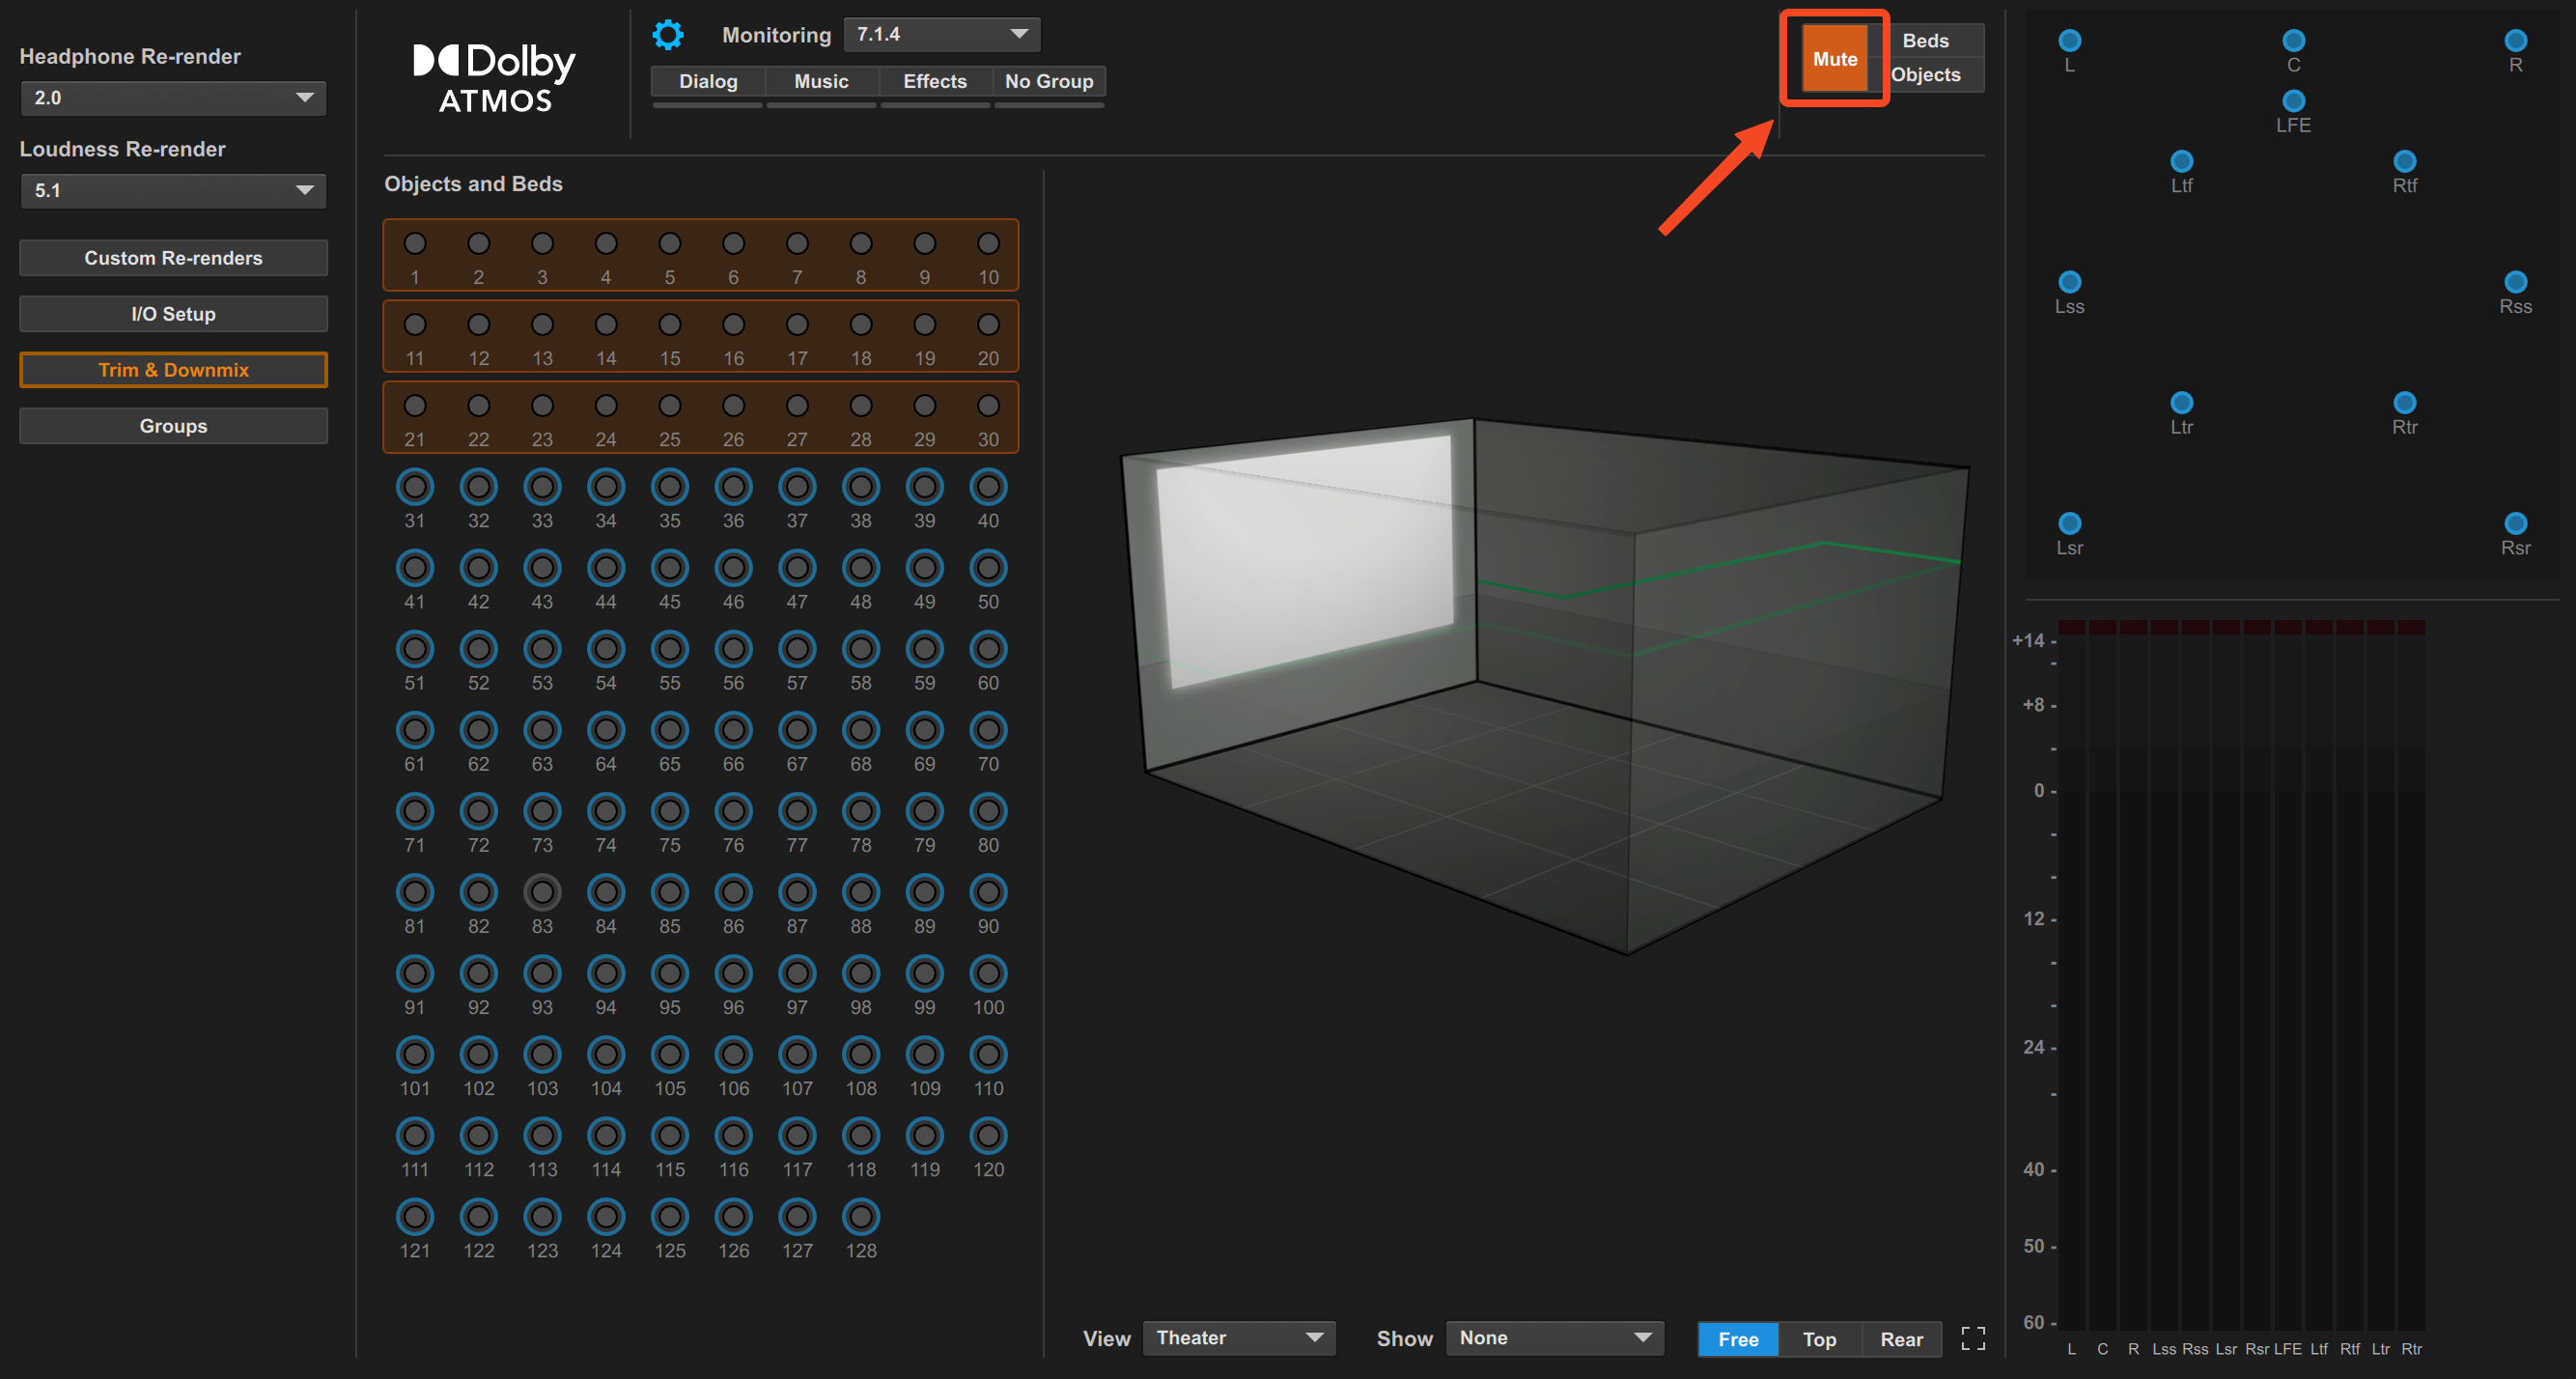Switch to the Effects group tab
Image resolution: width=2576 pixels, height=1379 pixels.
click(934, 81)
